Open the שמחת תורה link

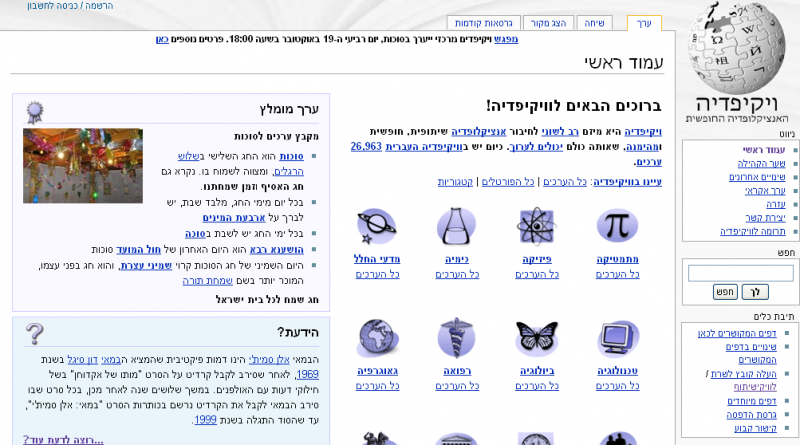(208, 281)
